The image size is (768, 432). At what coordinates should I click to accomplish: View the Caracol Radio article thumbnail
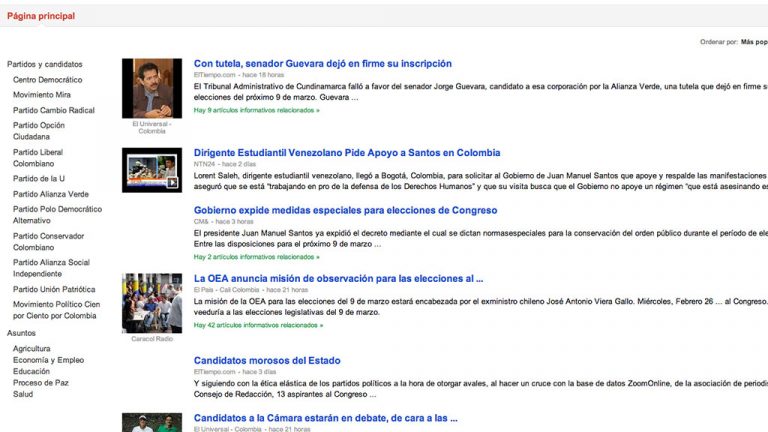coord(152,303)
